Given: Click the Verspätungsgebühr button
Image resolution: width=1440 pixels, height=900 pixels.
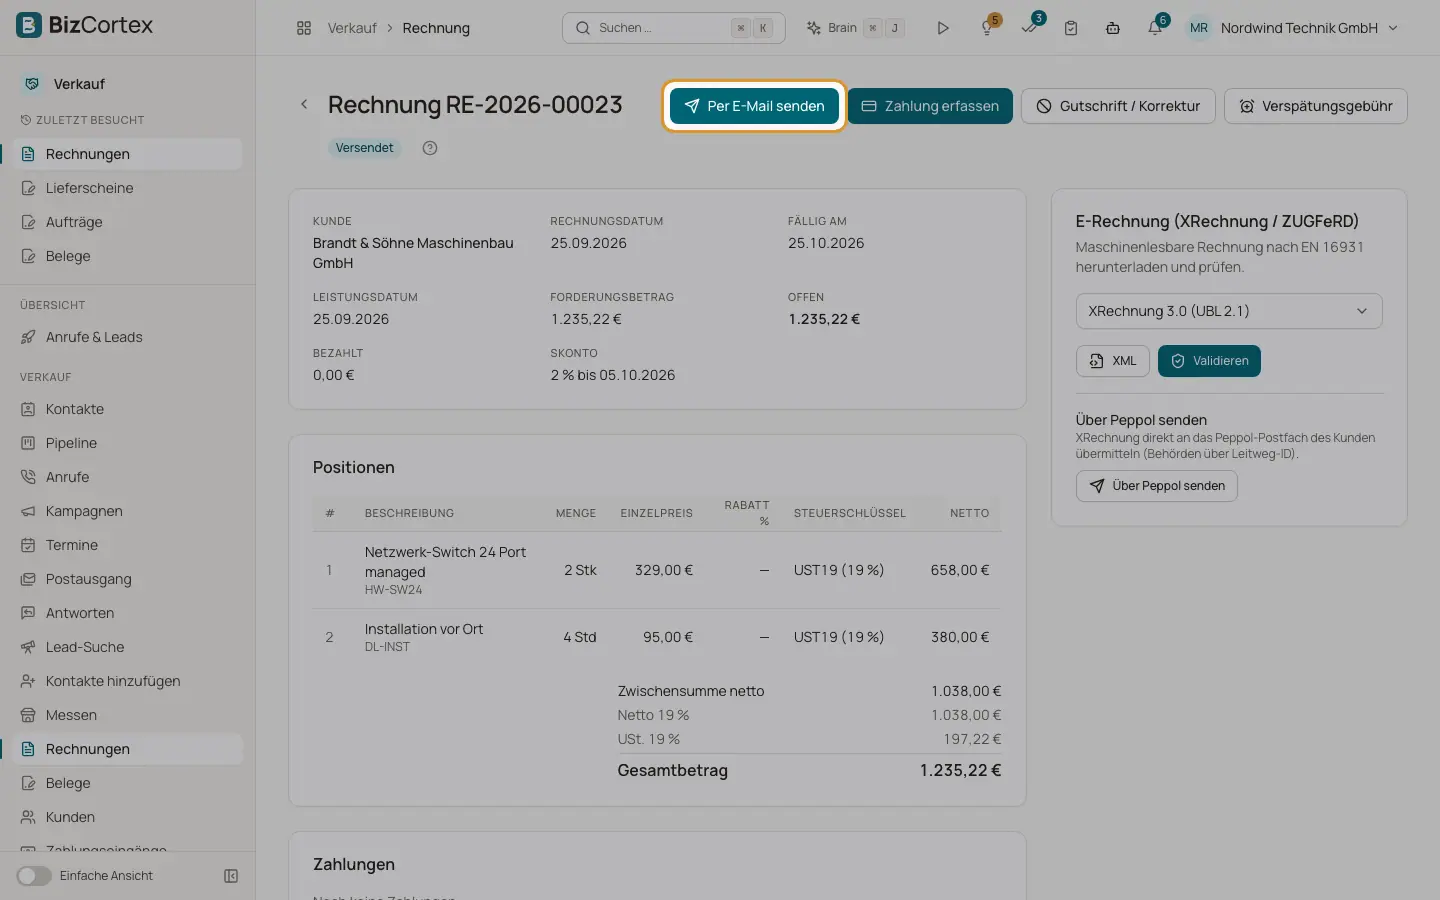Looking at the screenshot, I should tap(1316, 106).
